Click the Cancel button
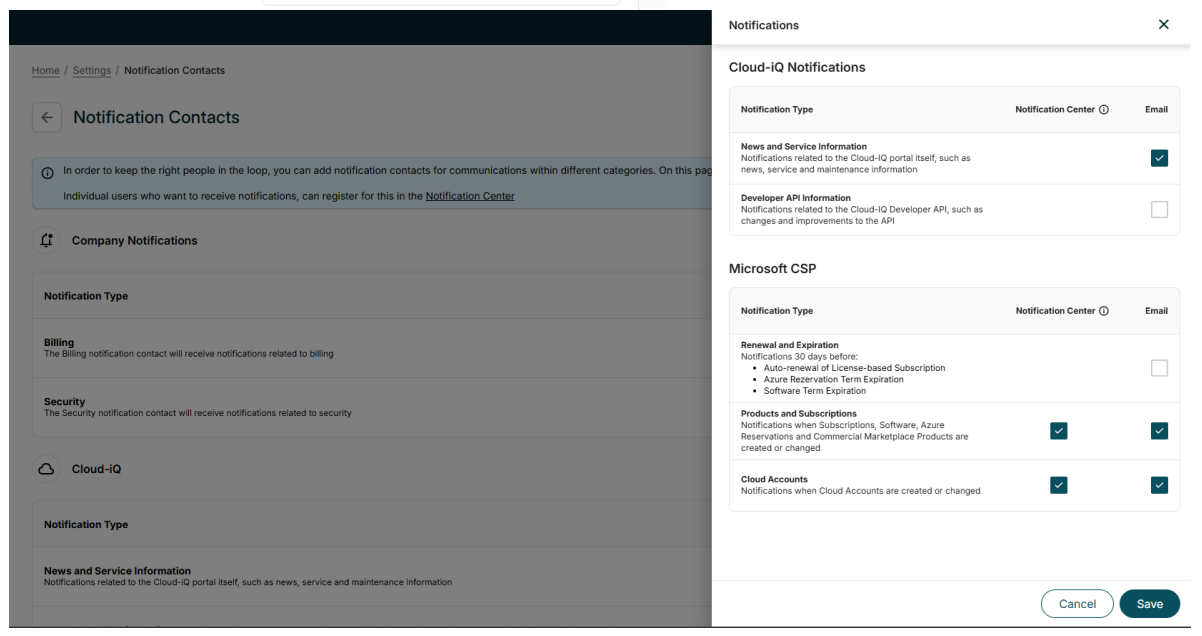This screenshot has width=1202, height=636. point(1077,604)
